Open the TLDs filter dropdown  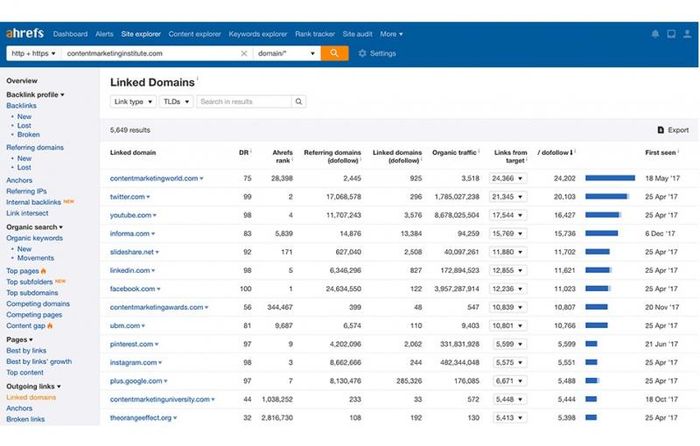176,102
